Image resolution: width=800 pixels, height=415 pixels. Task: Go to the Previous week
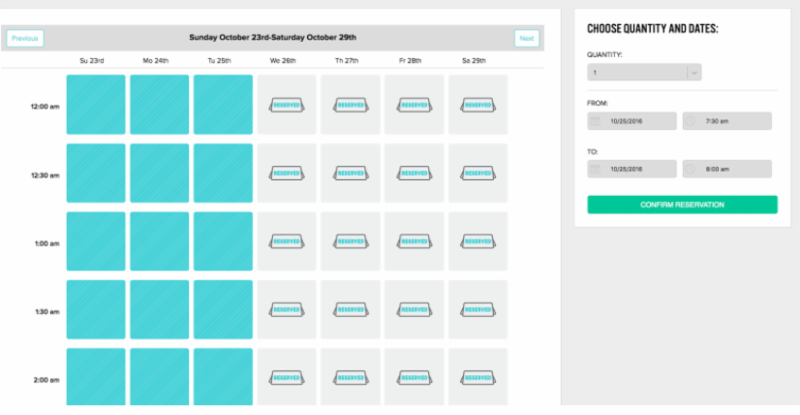25,38
